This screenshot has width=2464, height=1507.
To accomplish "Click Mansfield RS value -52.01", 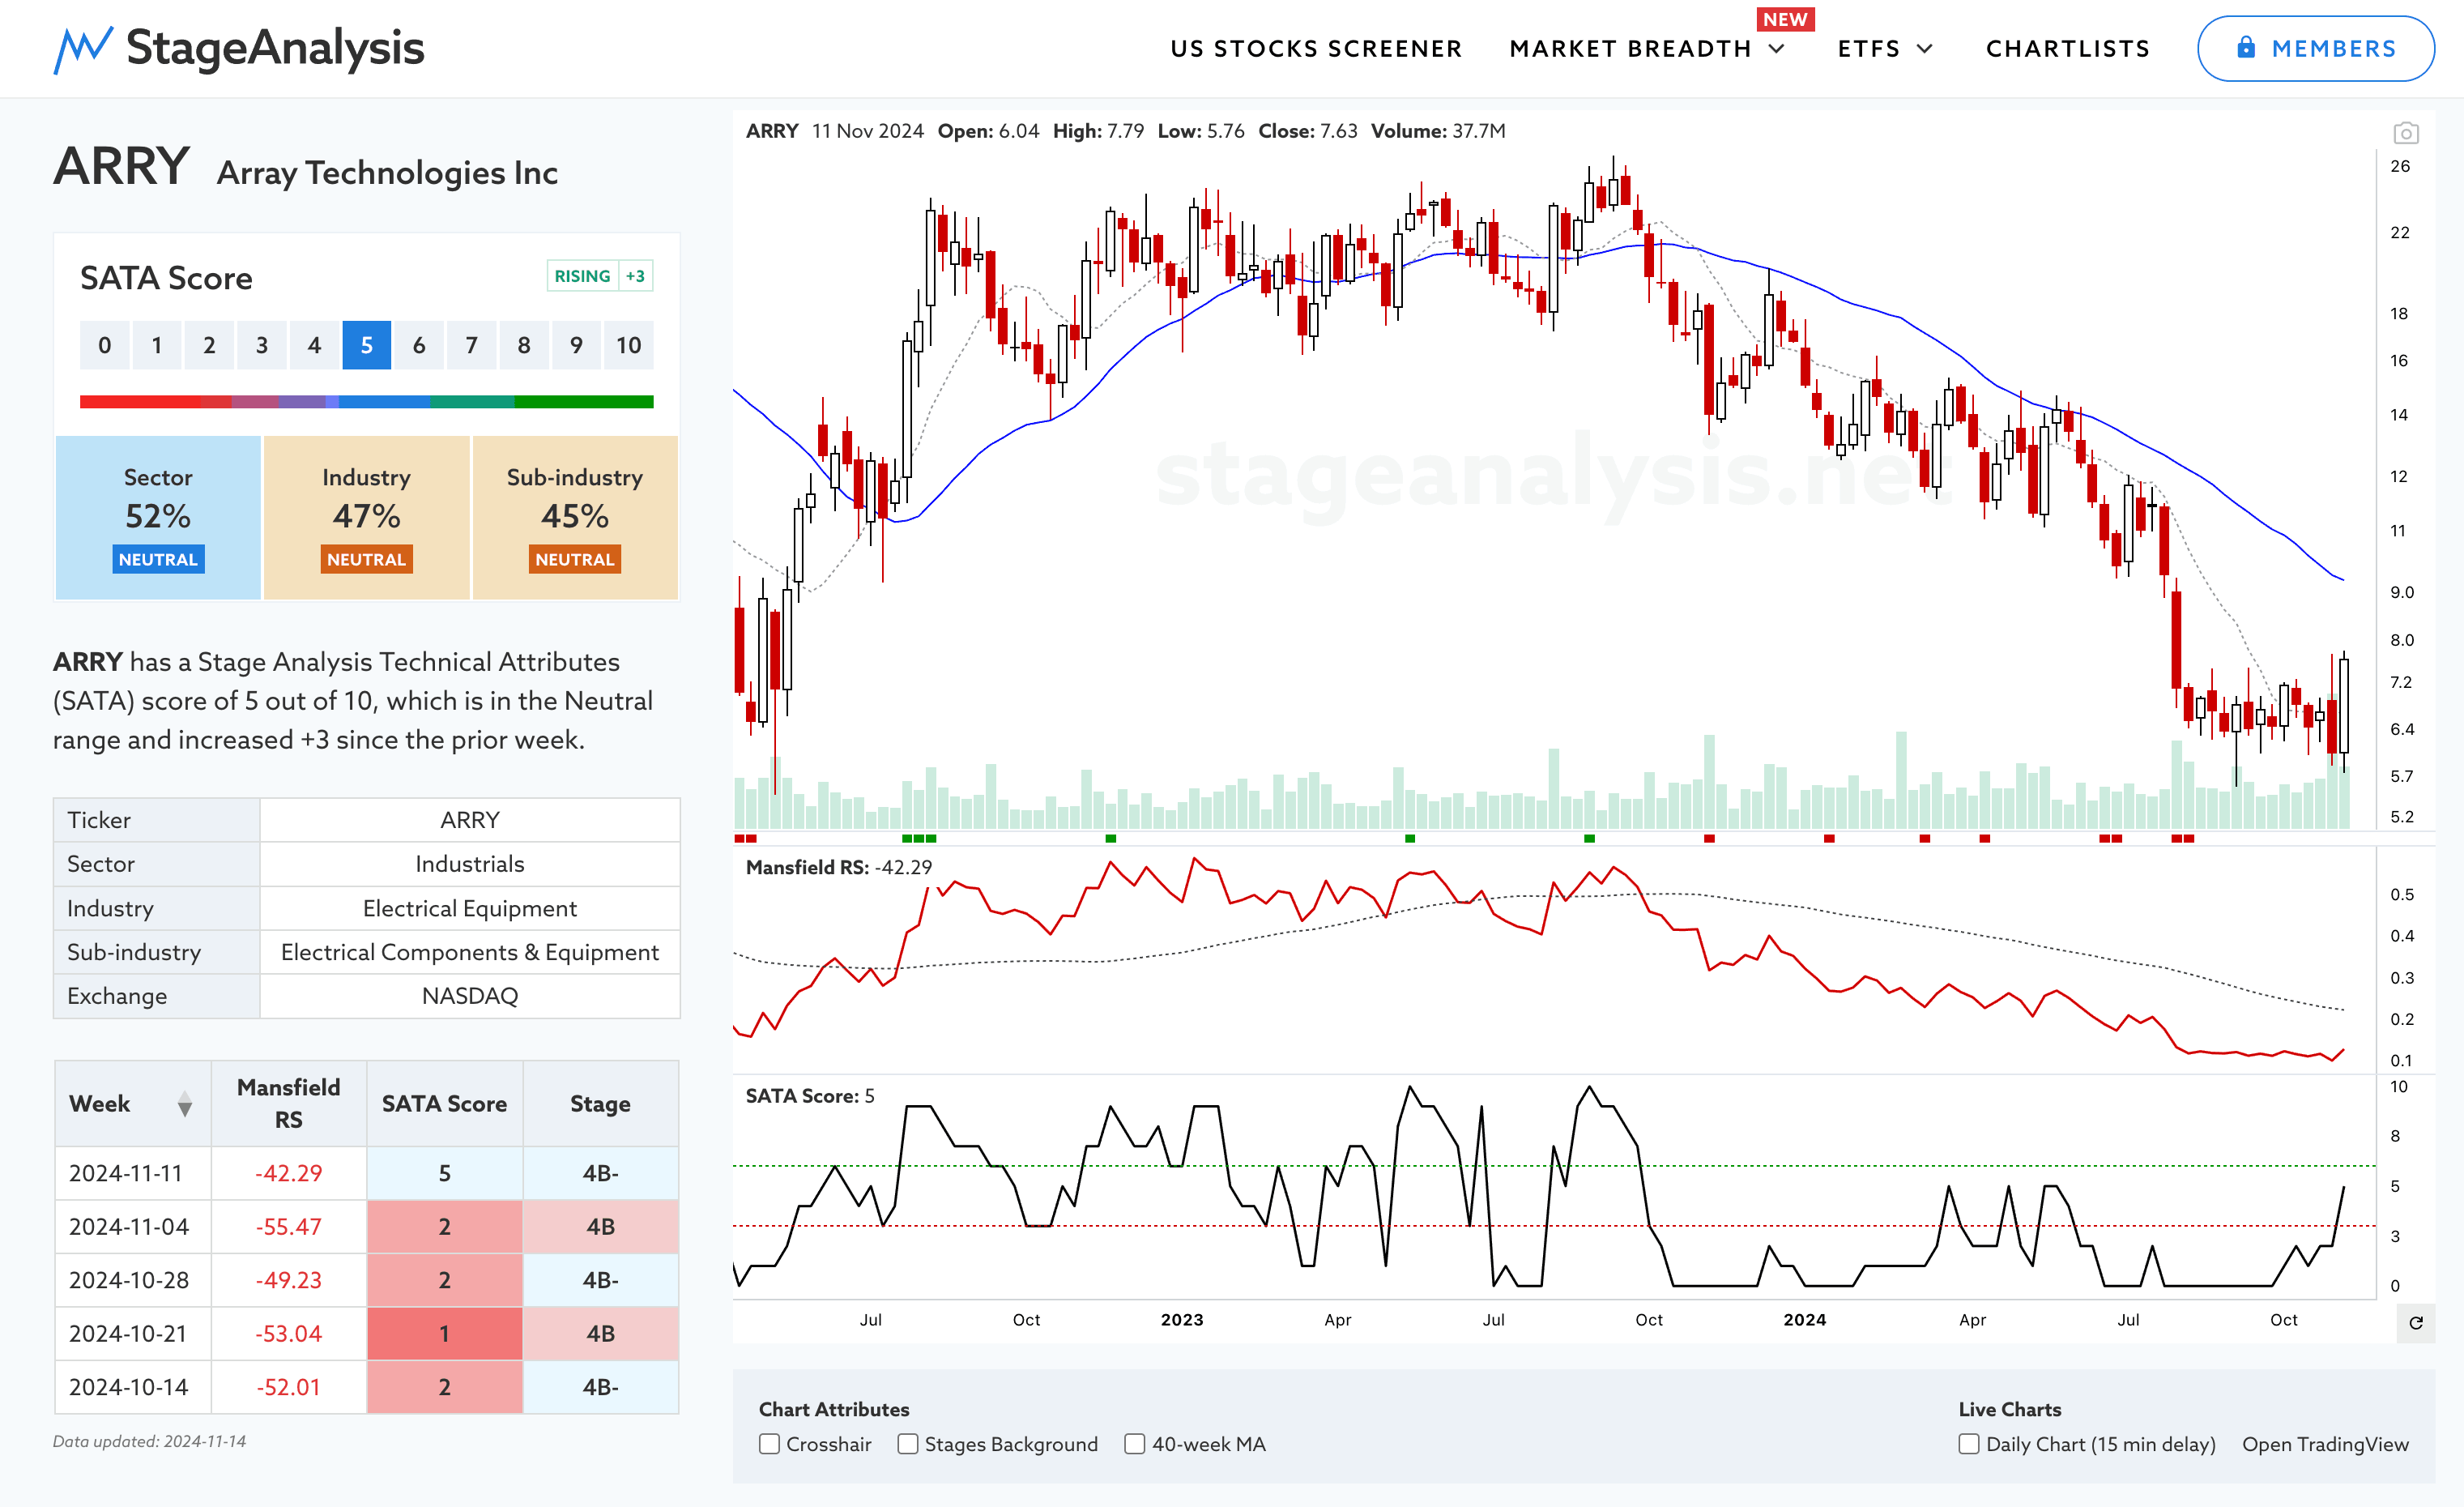I will 288,1387.
